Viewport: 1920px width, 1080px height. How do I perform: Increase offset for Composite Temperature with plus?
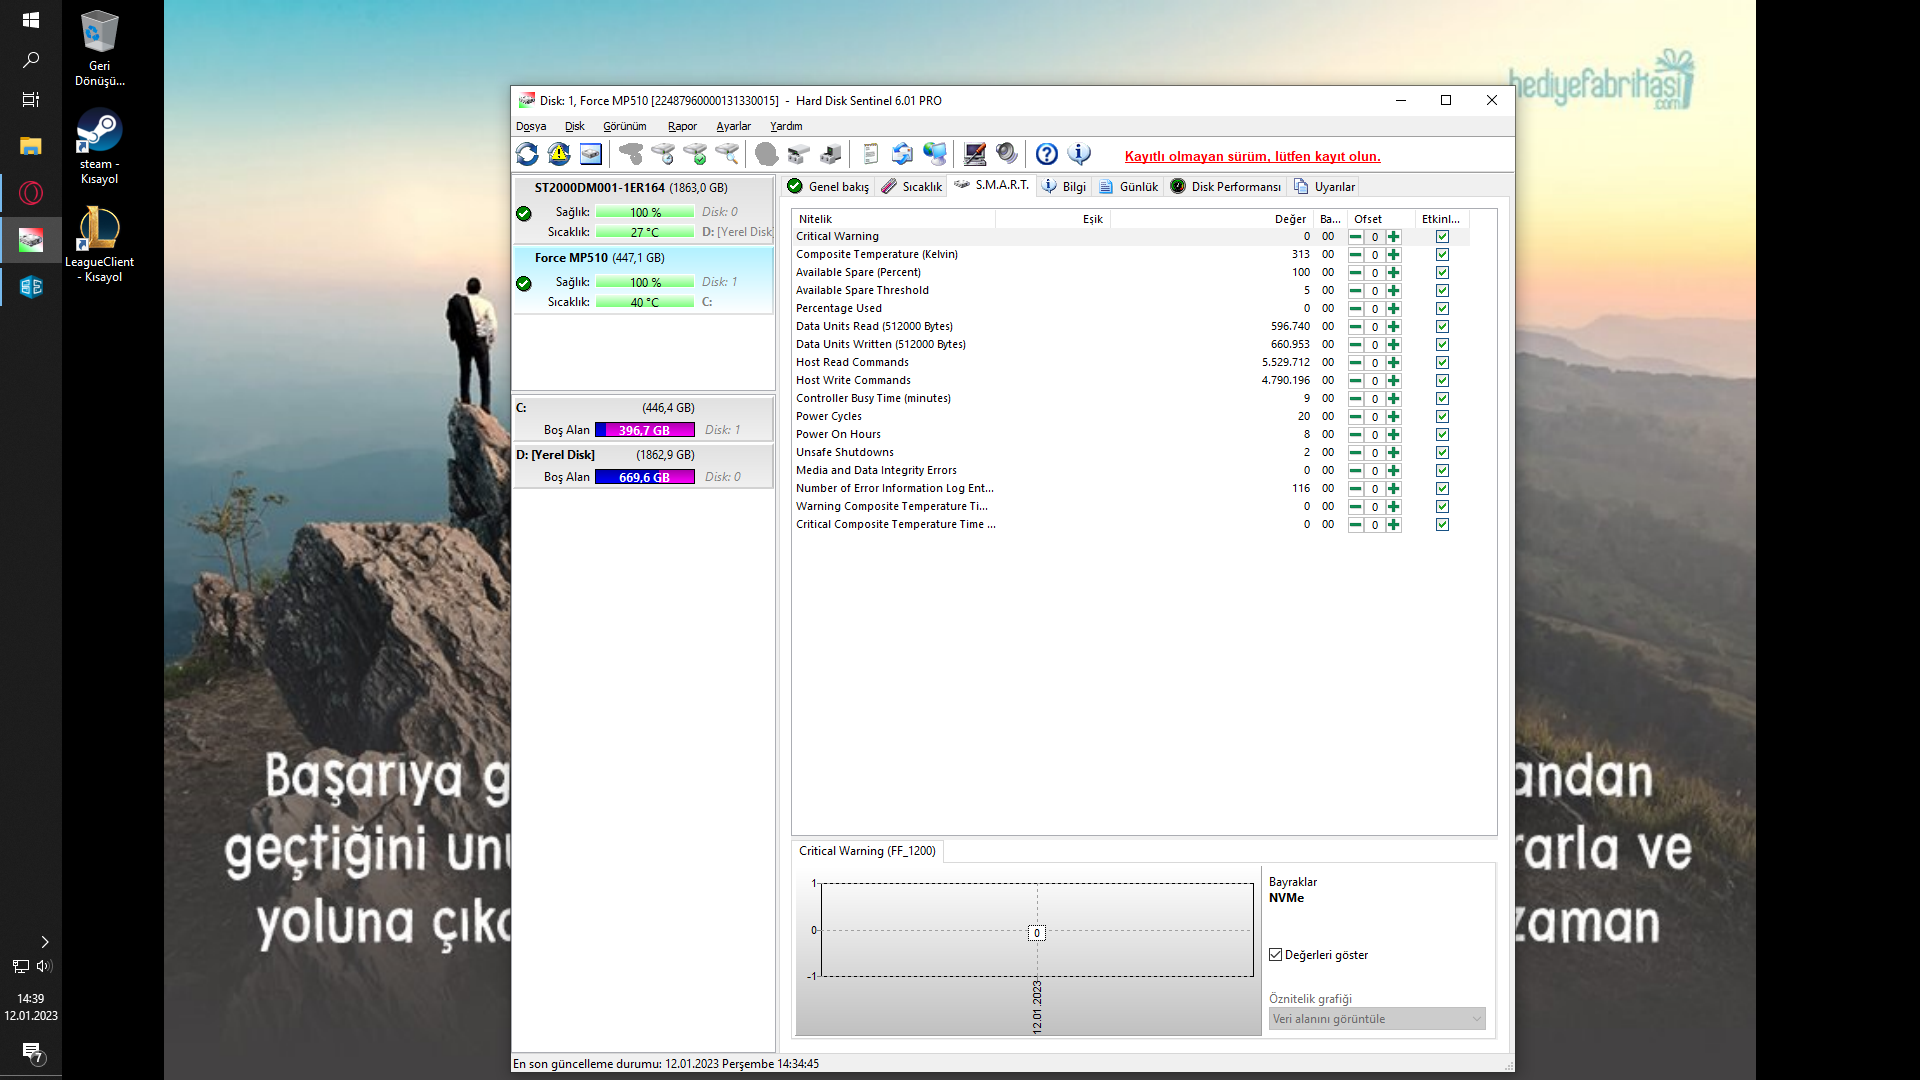[x=1393, y=255]
